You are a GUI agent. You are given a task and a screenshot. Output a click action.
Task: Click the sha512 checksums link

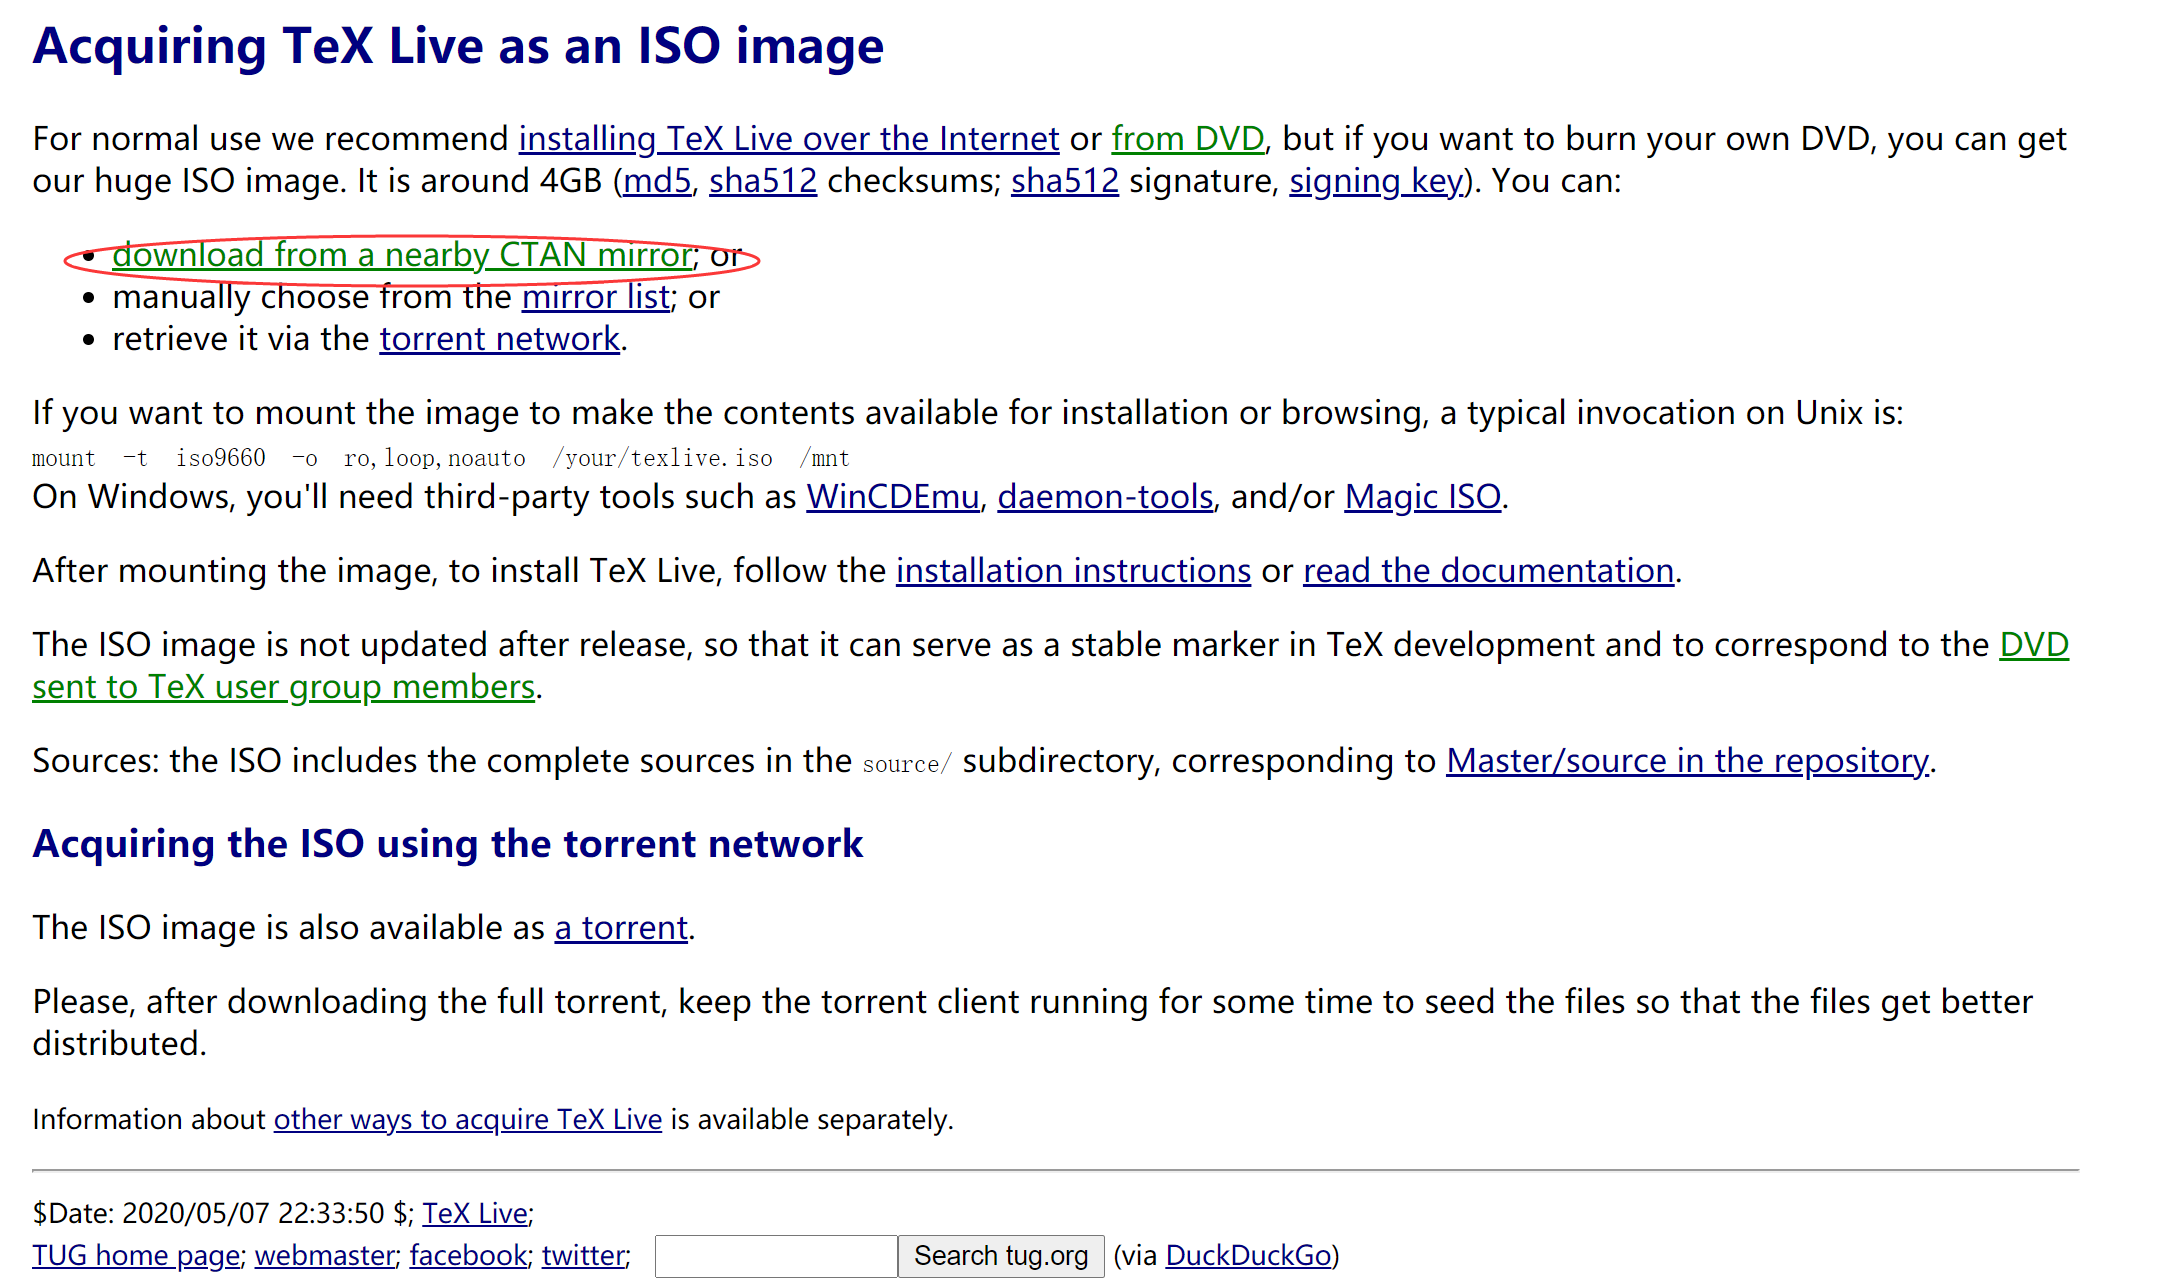tap(762, 181)
